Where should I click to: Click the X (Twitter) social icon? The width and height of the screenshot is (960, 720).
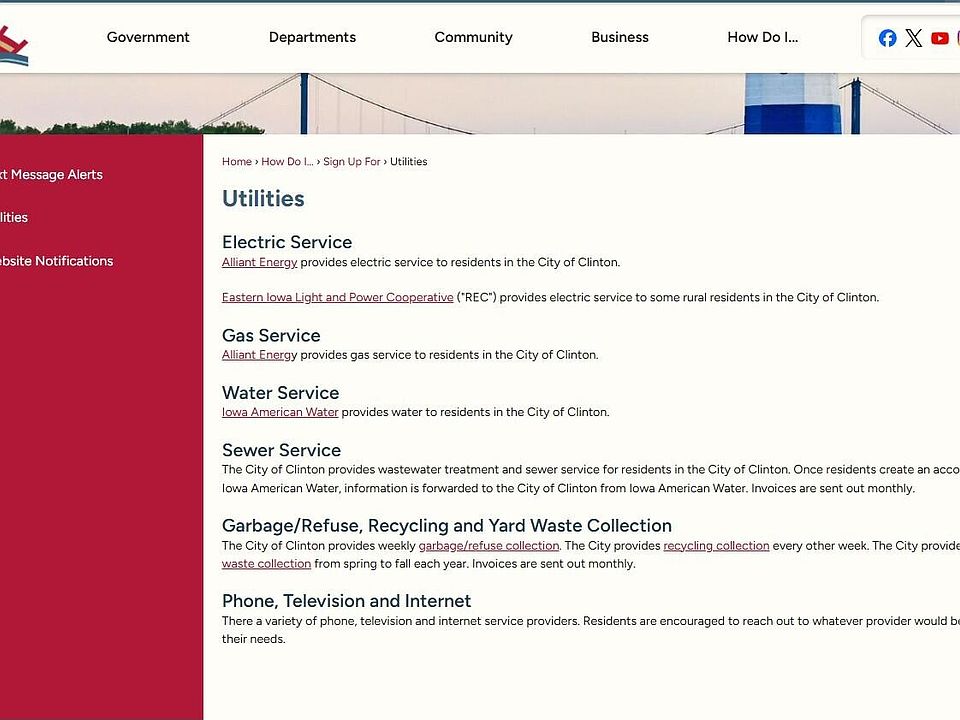(x=913, y=38)
